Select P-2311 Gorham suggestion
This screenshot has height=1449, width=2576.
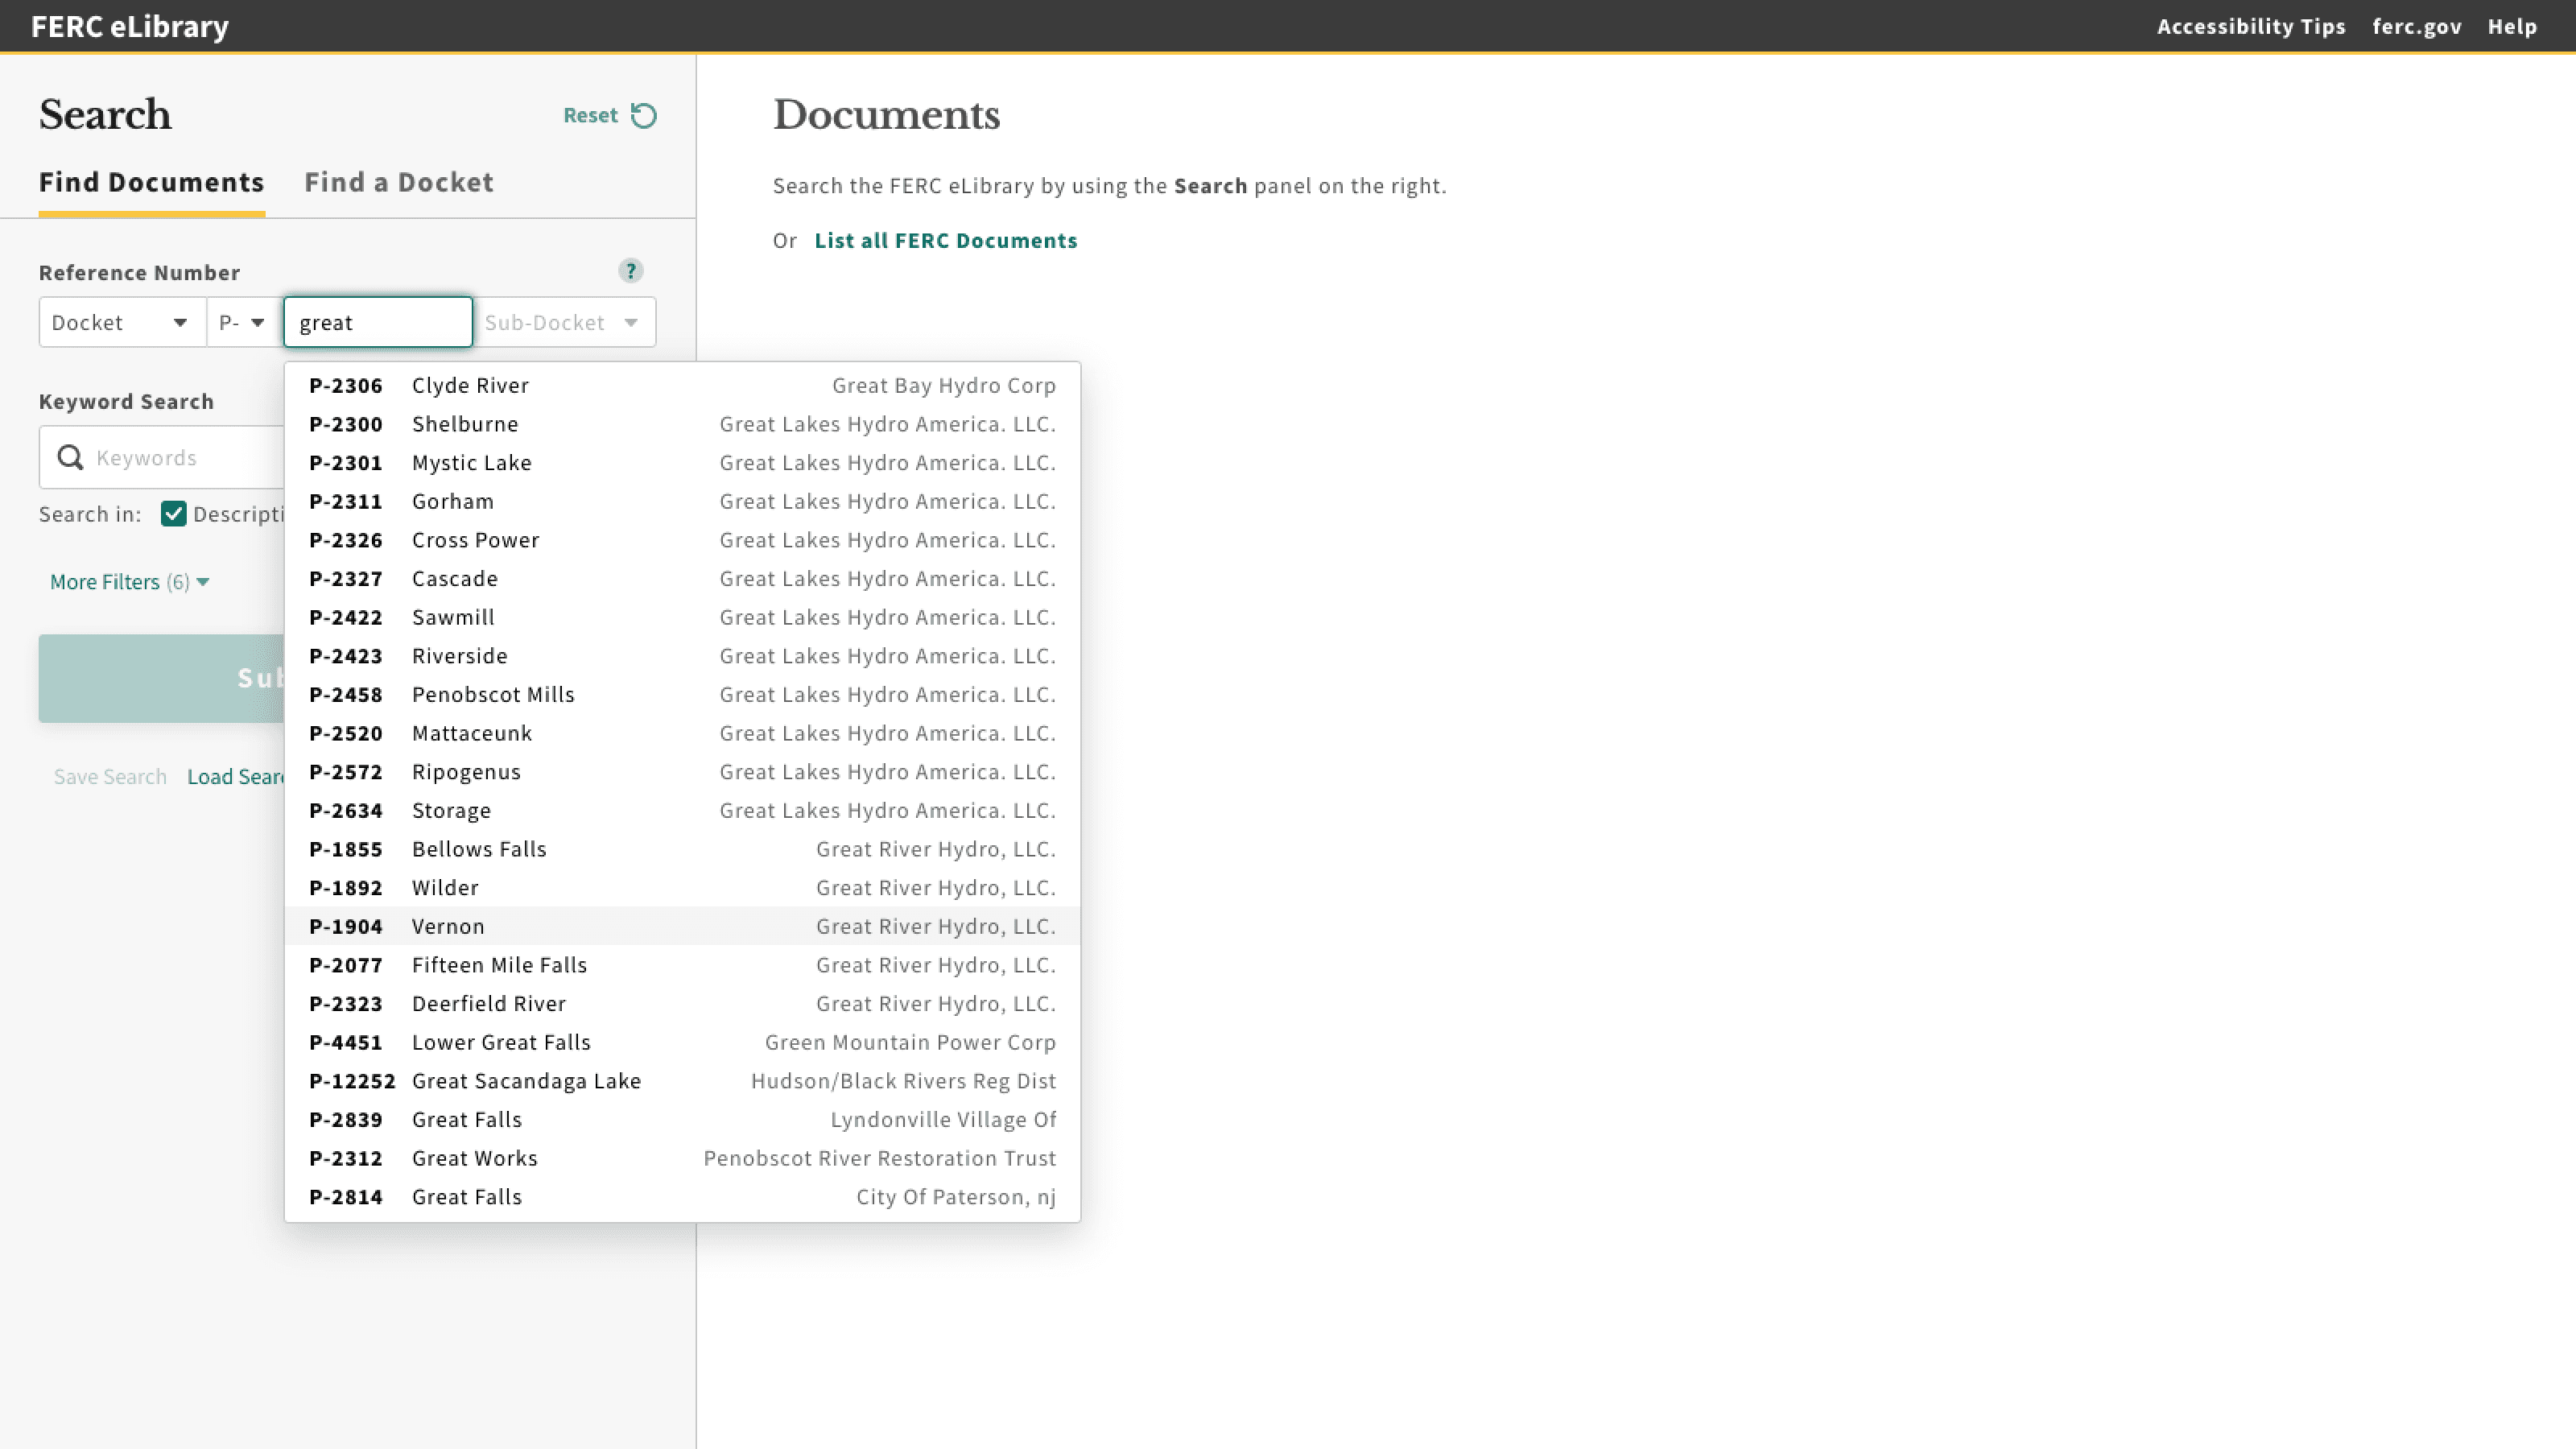coord(682,502)
